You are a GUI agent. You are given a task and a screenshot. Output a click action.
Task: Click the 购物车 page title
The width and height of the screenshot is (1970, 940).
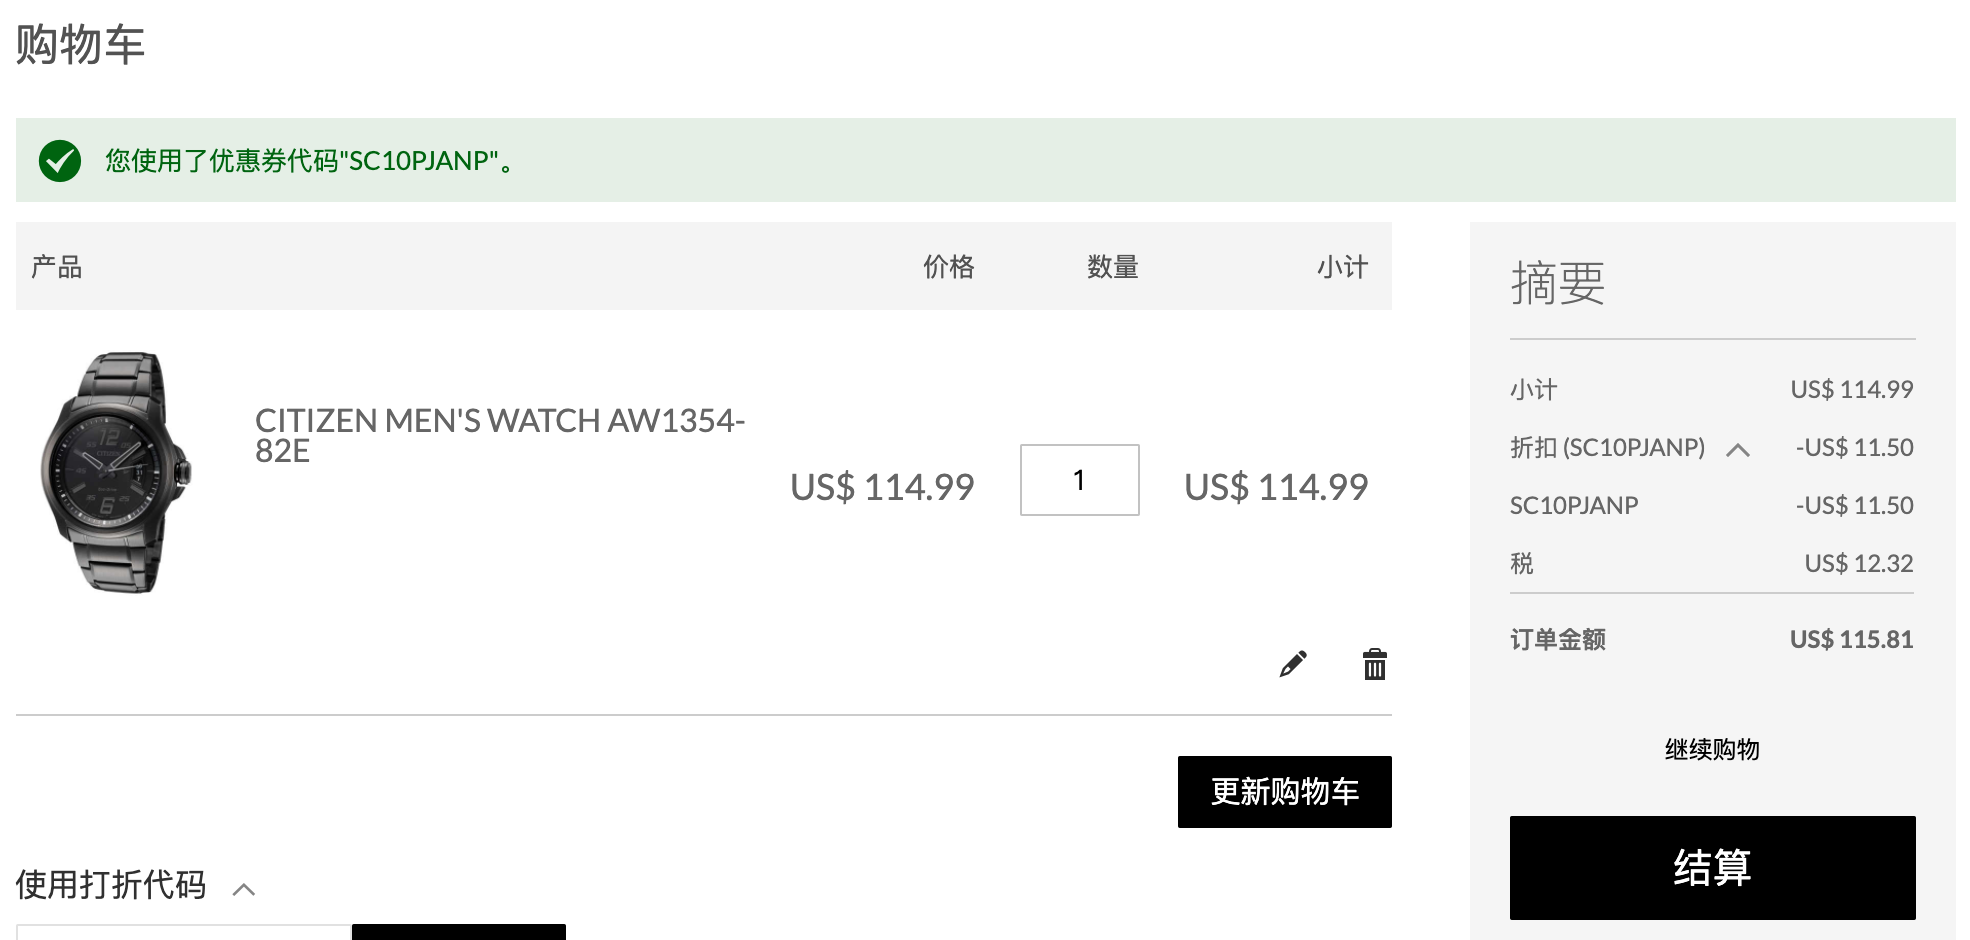[81, 44]
